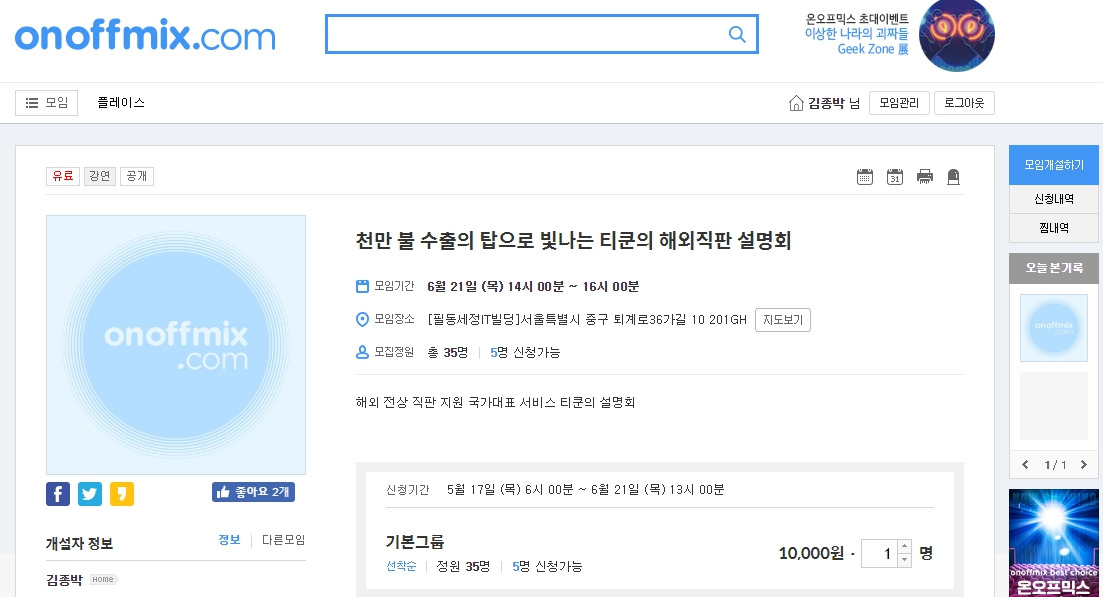Screen dimensions: 1103x597
Task: Share the event on Twitter
Action: point(90,494)
